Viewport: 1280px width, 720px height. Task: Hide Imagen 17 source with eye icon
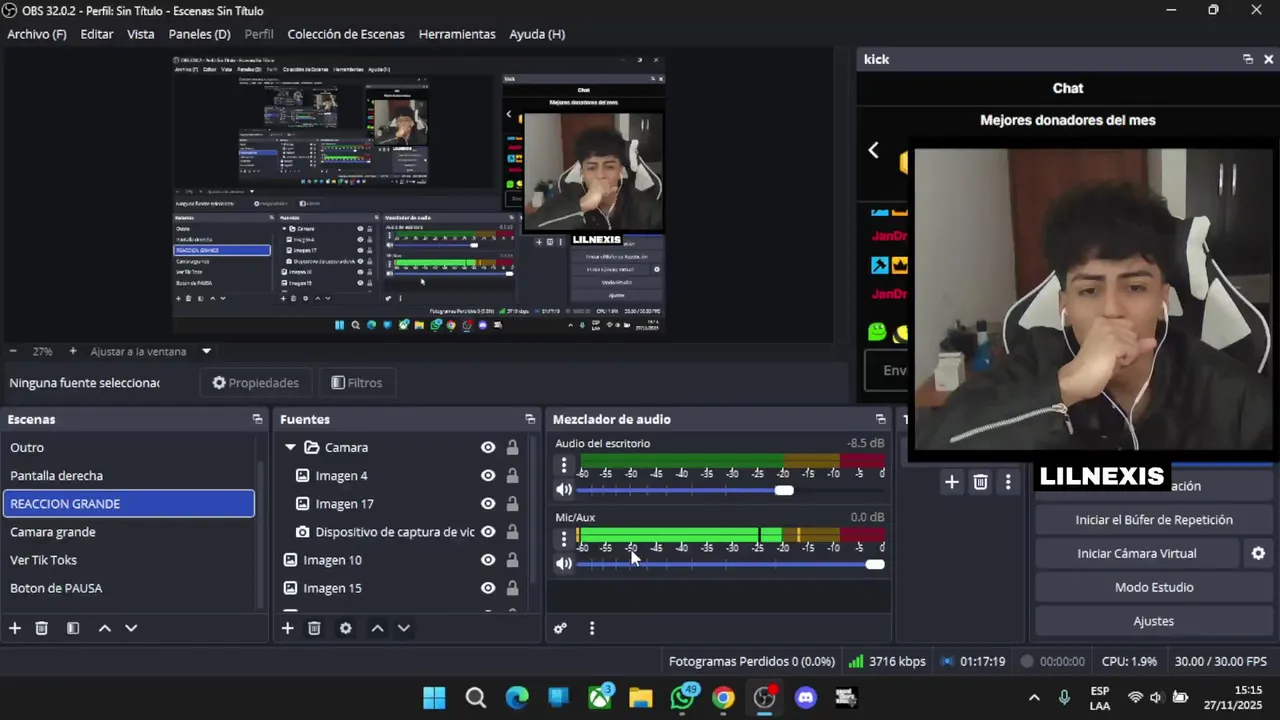(x=488, y=503)
